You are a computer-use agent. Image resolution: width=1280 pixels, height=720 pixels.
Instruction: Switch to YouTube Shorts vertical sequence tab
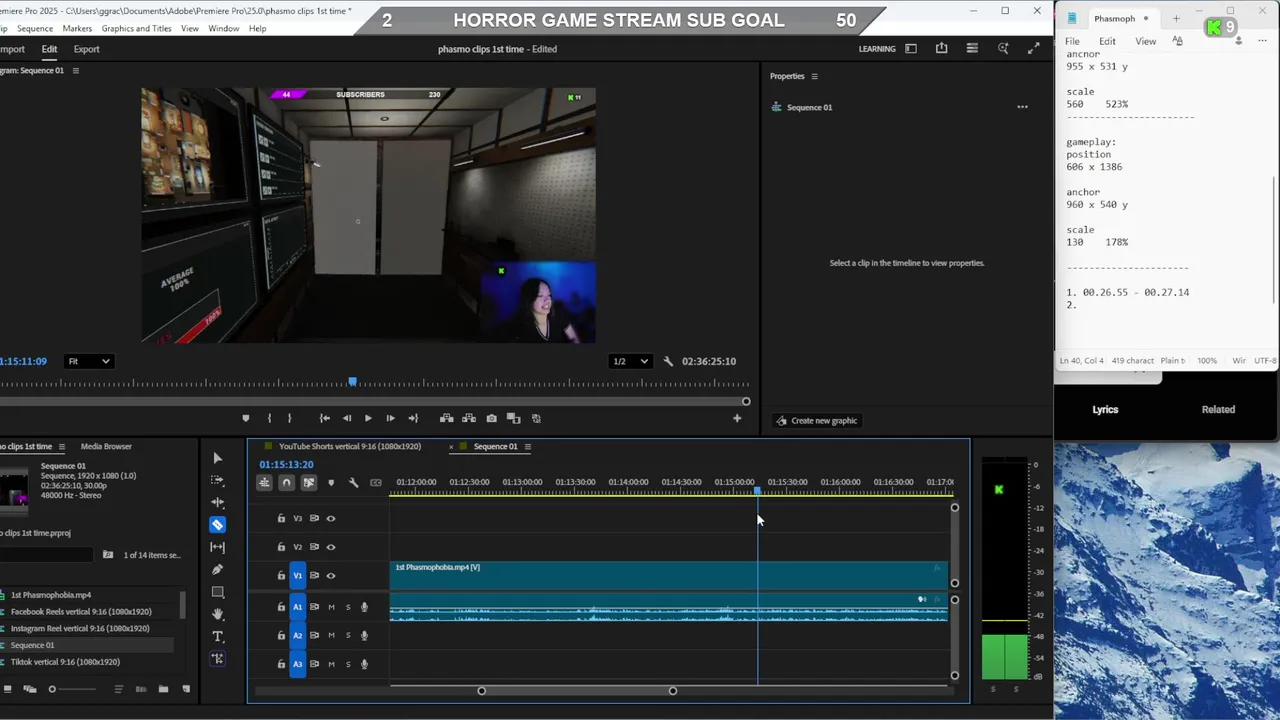click(350, 446)
